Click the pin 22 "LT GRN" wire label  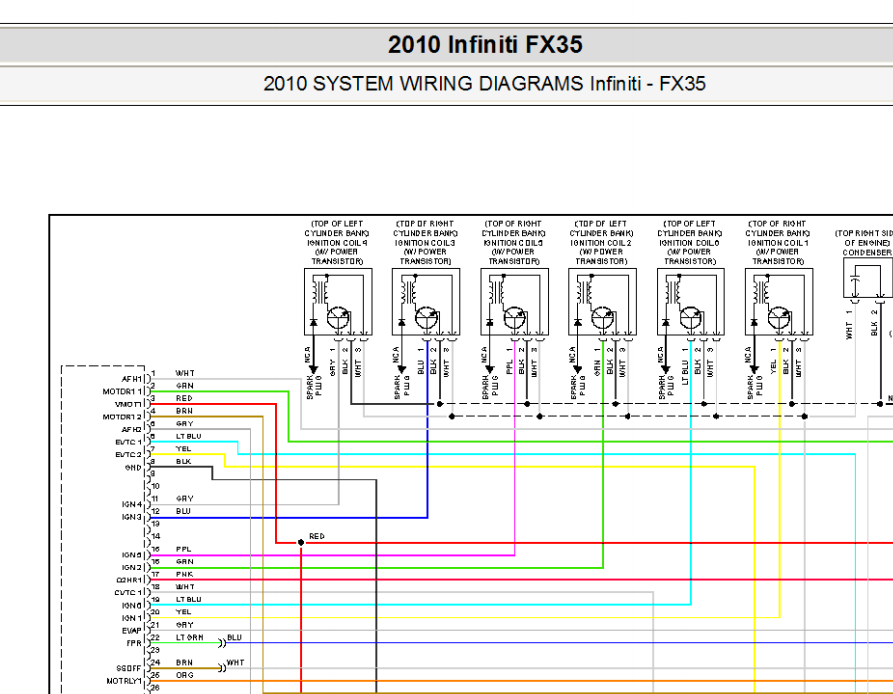[190, 638]
